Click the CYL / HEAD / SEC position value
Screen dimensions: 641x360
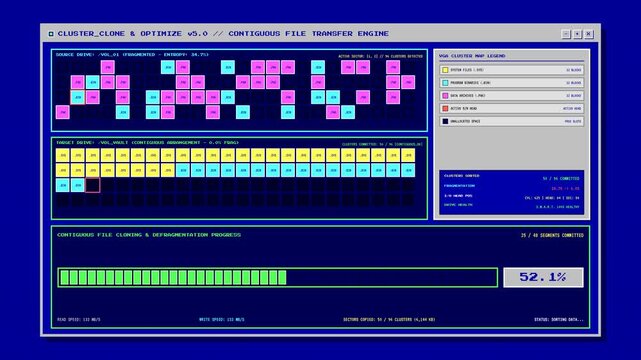[552, 198]
